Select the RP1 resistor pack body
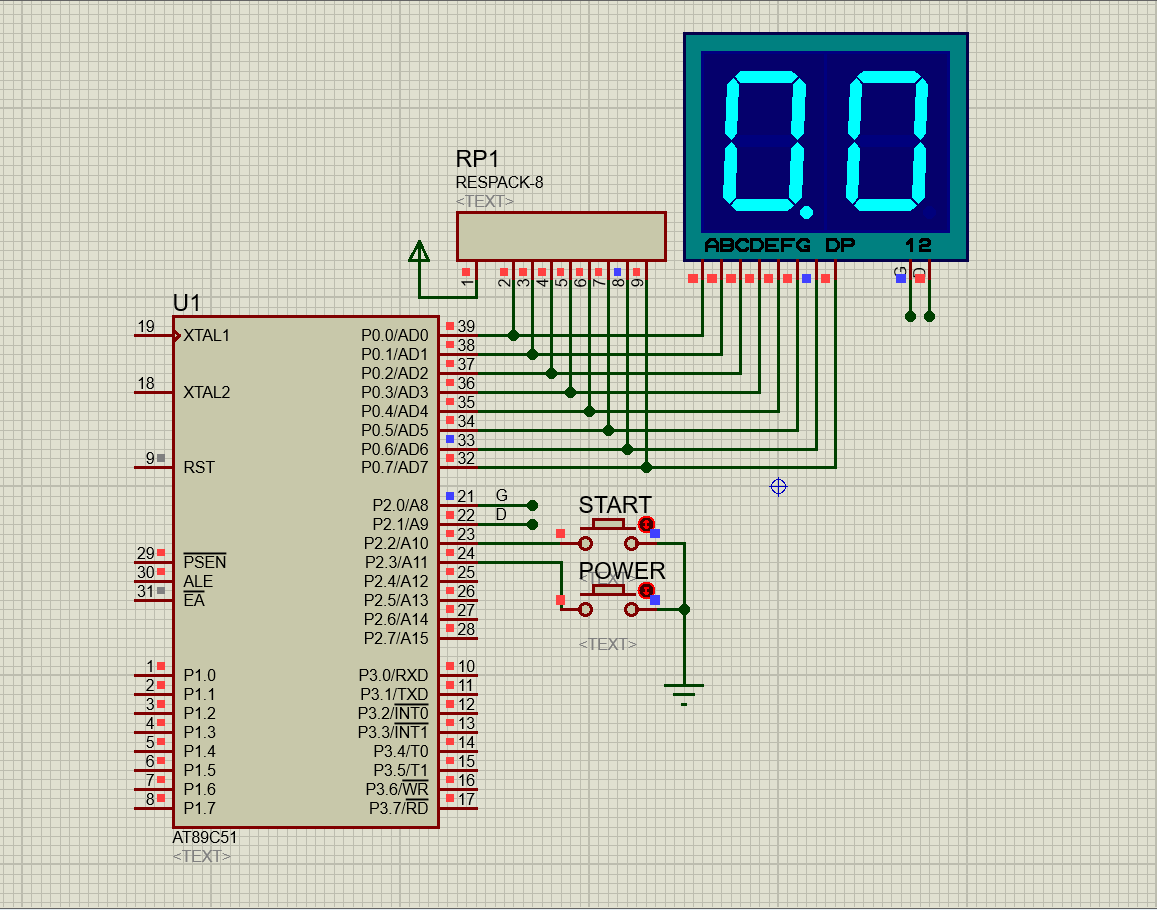This screenshot has width=1157, height=910. pos(560,237)
